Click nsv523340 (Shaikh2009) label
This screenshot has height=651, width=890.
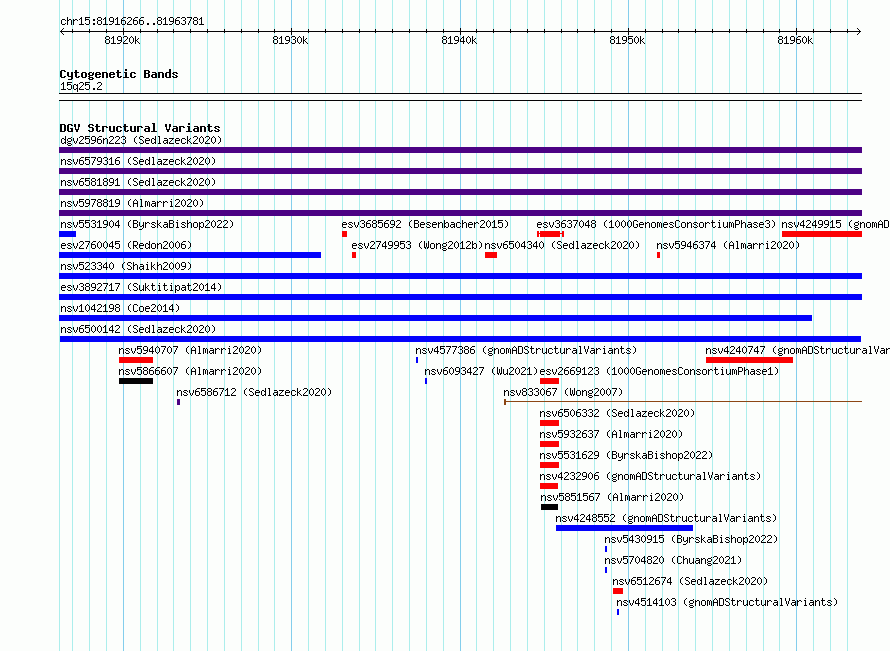[x=126, y=266]
